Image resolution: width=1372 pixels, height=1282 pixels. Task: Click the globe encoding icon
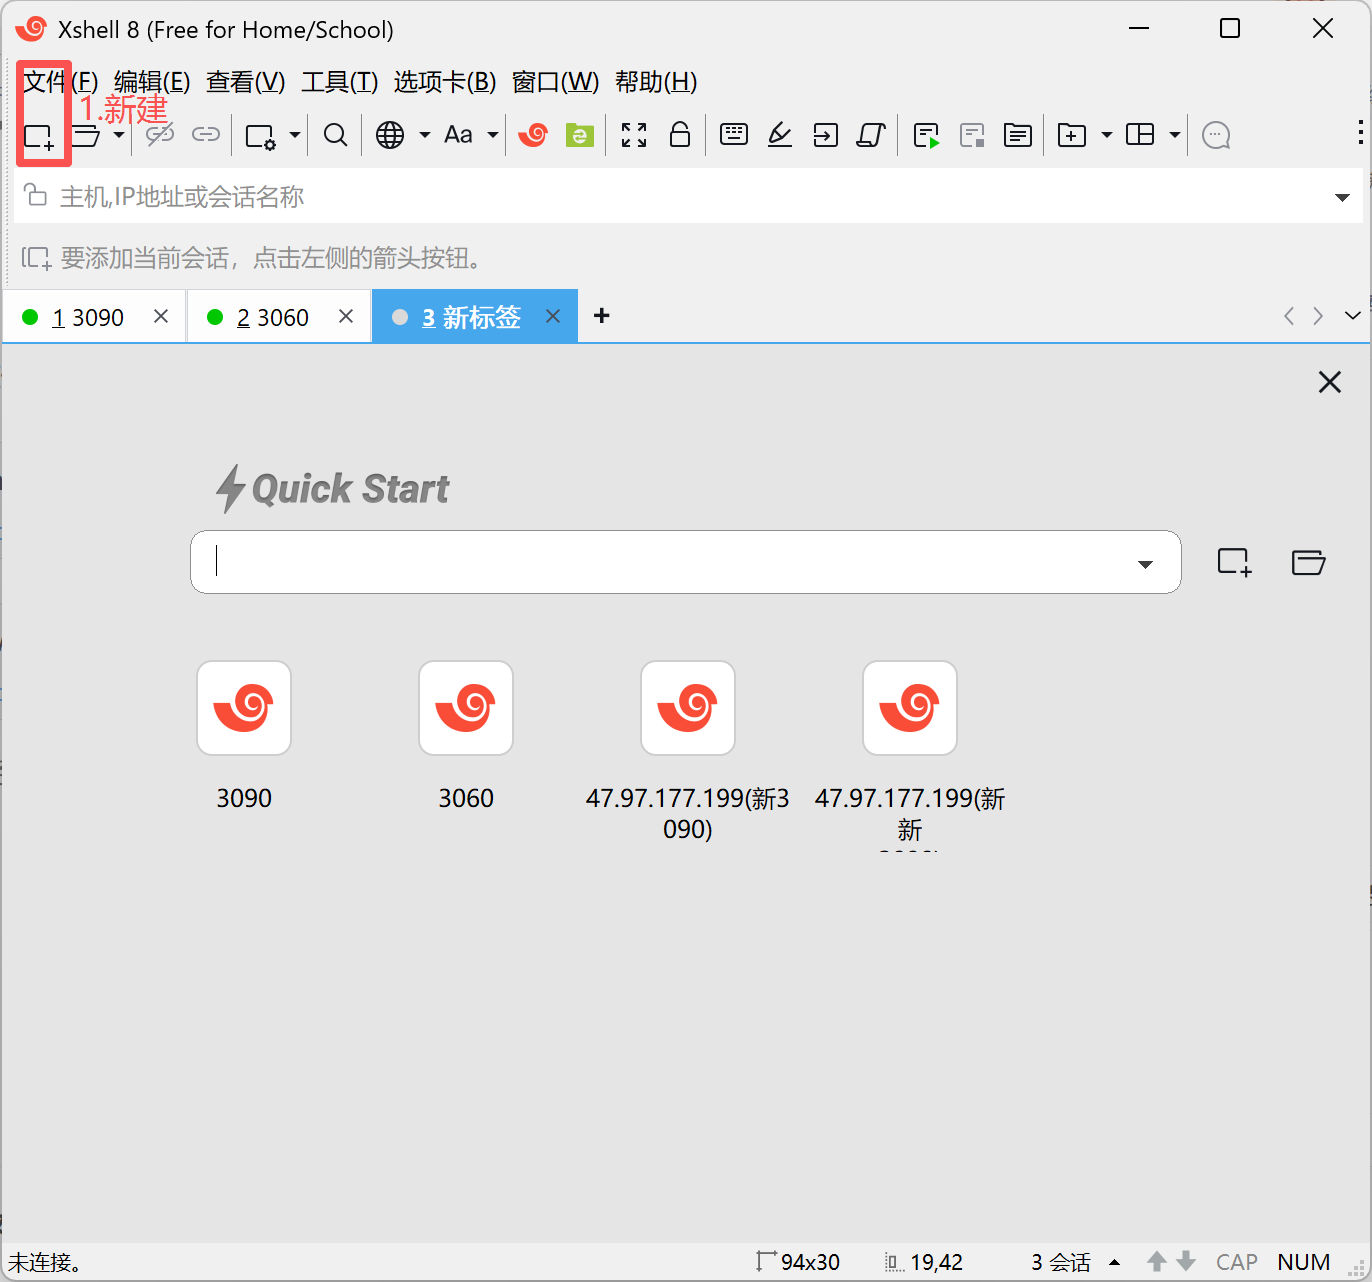[x=390, y=135]
